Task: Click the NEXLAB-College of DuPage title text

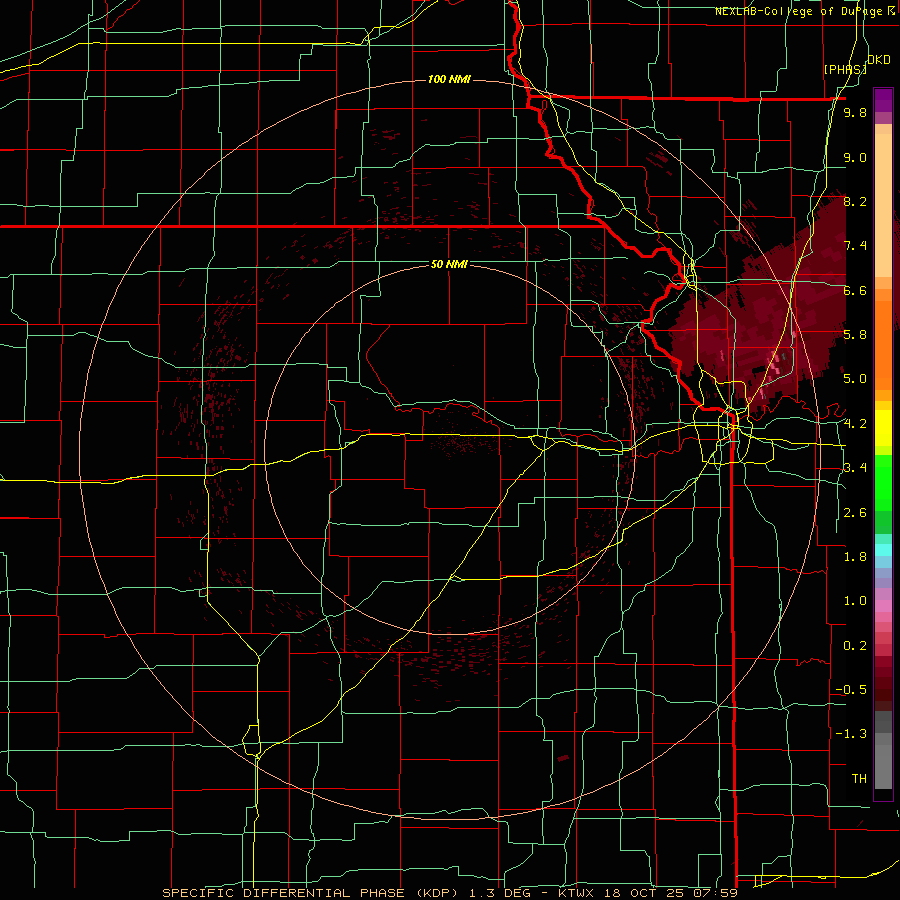Action: tap(799, 11)
